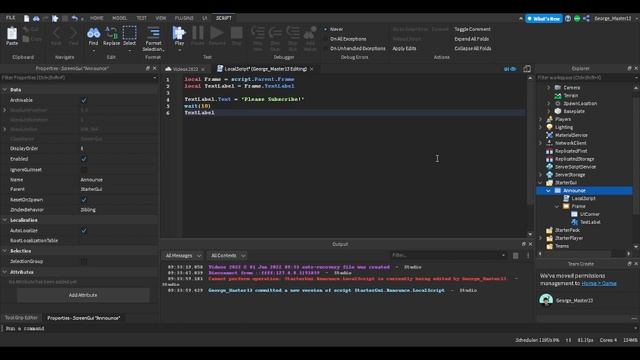
Task: Click the Paste clipboard icon
Action: (12, 34)
